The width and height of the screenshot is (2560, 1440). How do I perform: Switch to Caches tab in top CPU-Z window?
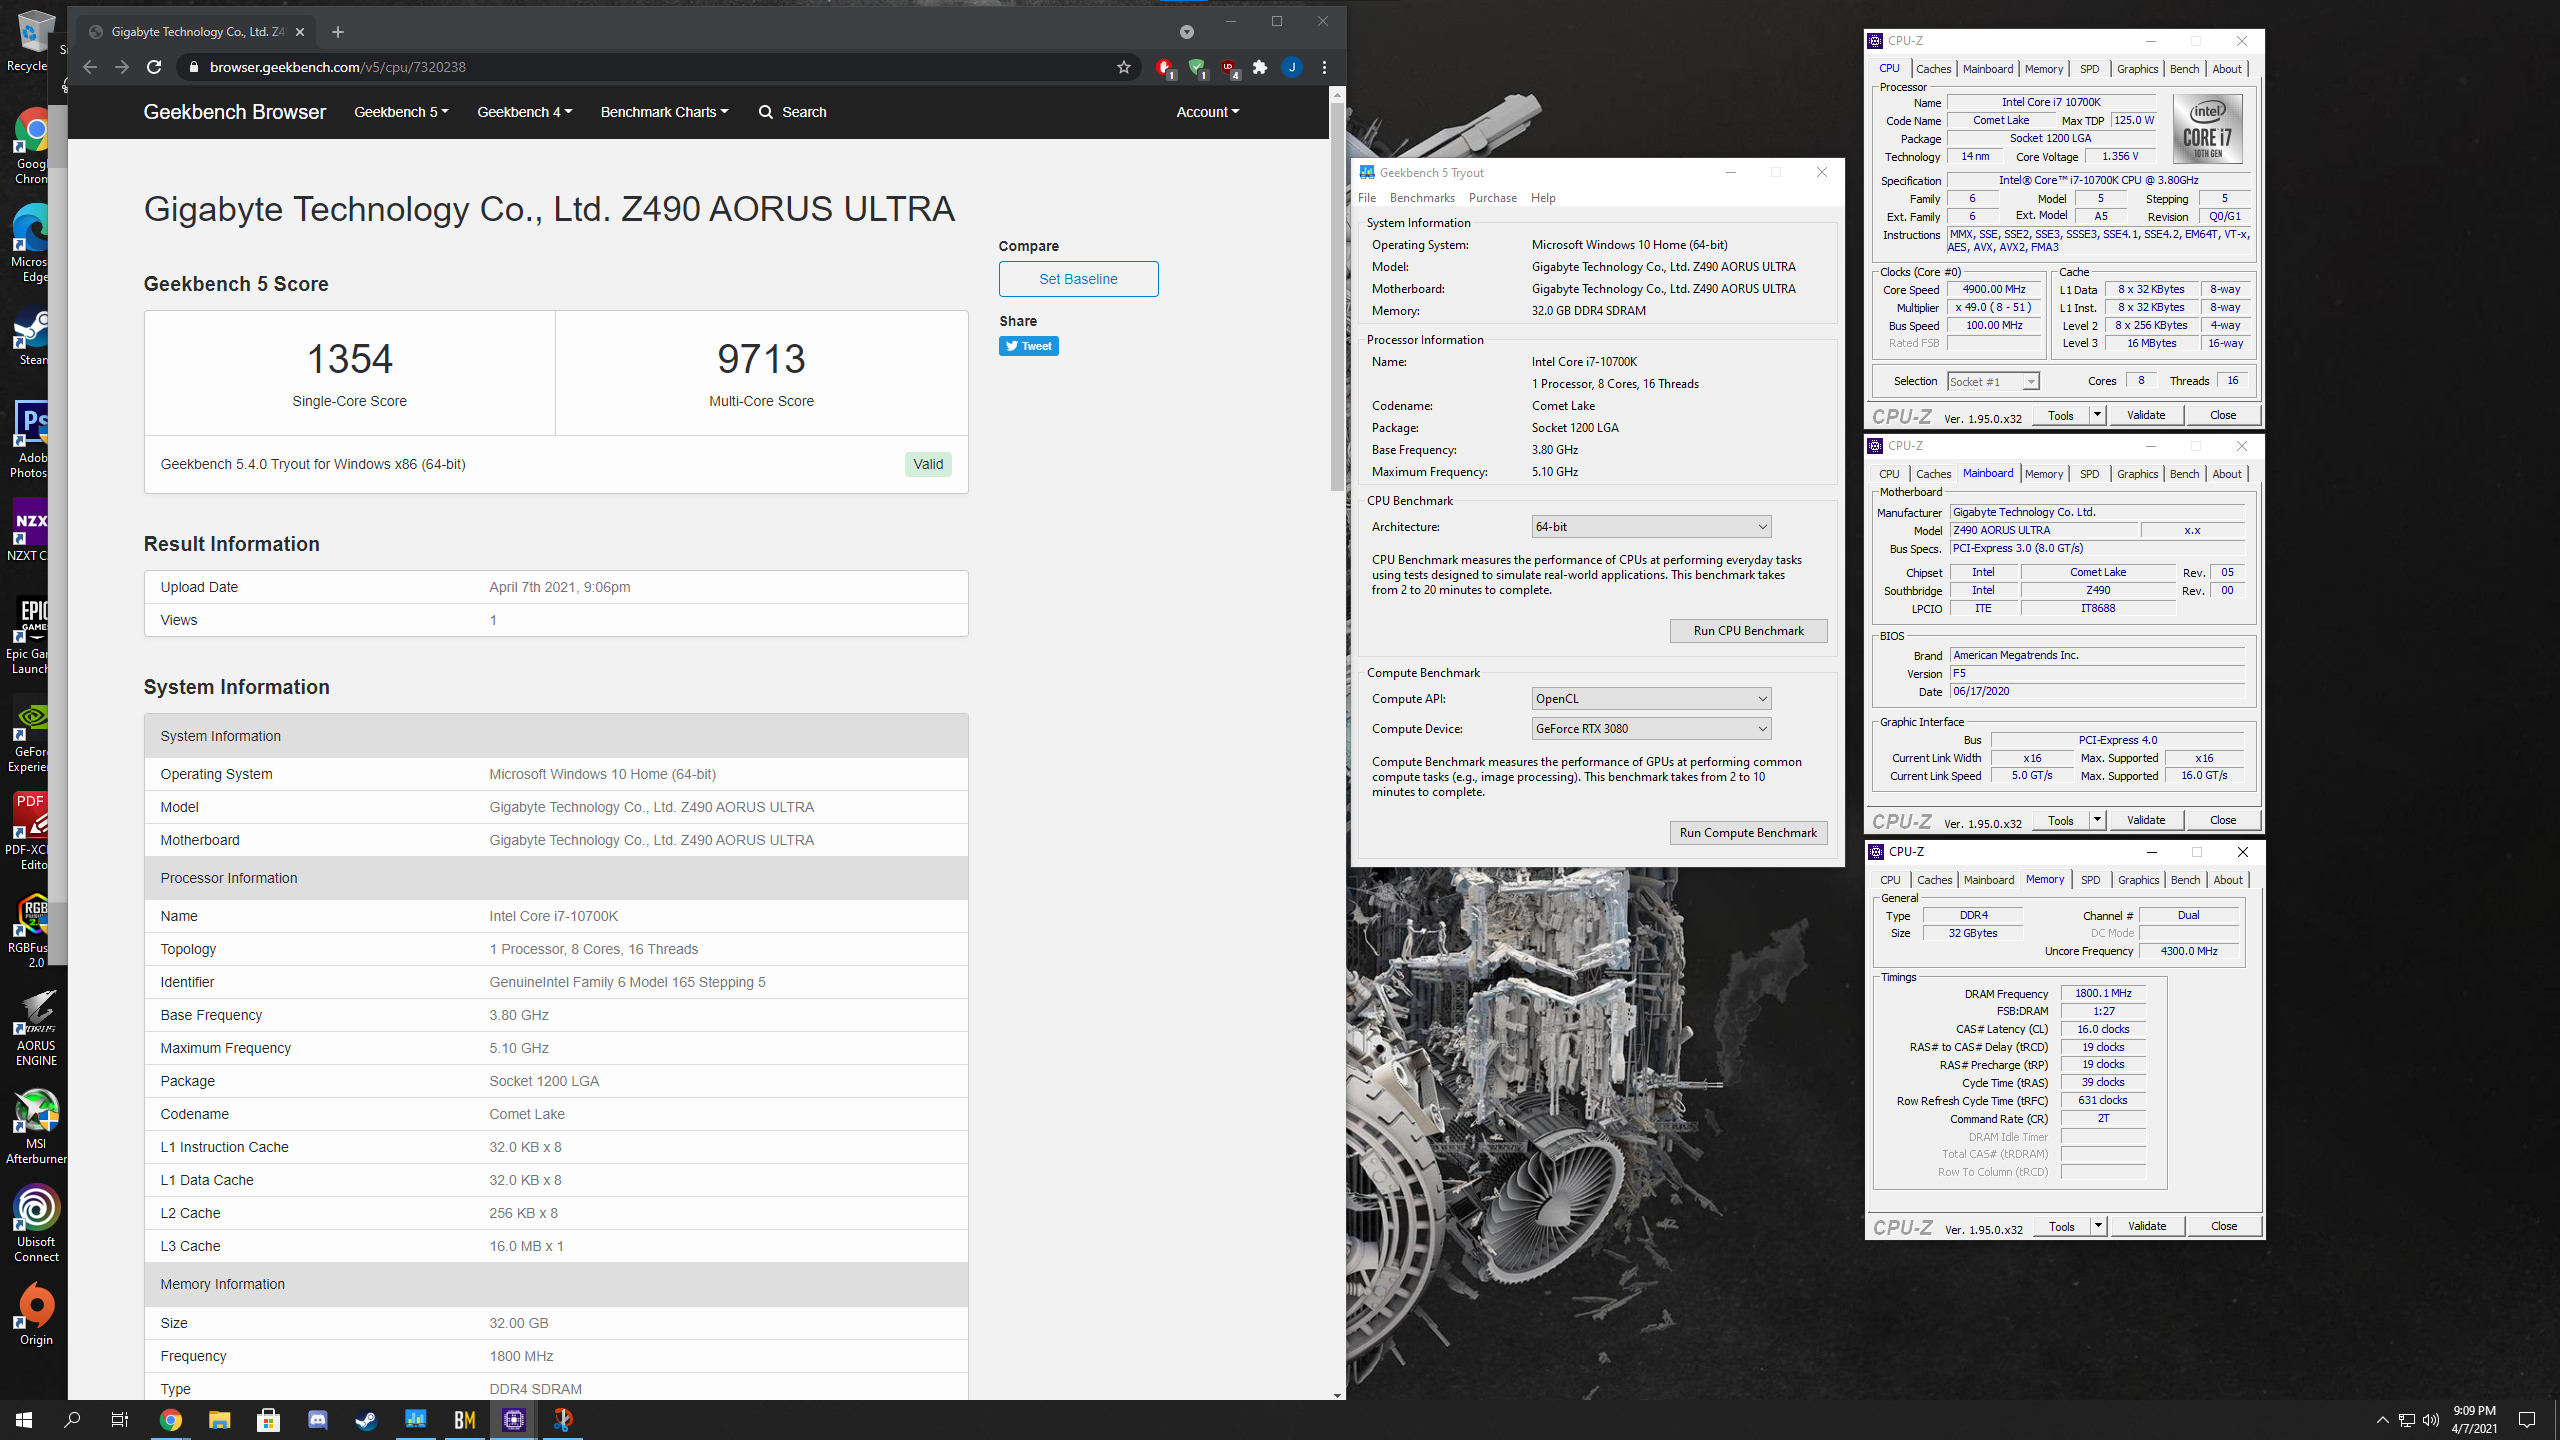point(1933,69)
